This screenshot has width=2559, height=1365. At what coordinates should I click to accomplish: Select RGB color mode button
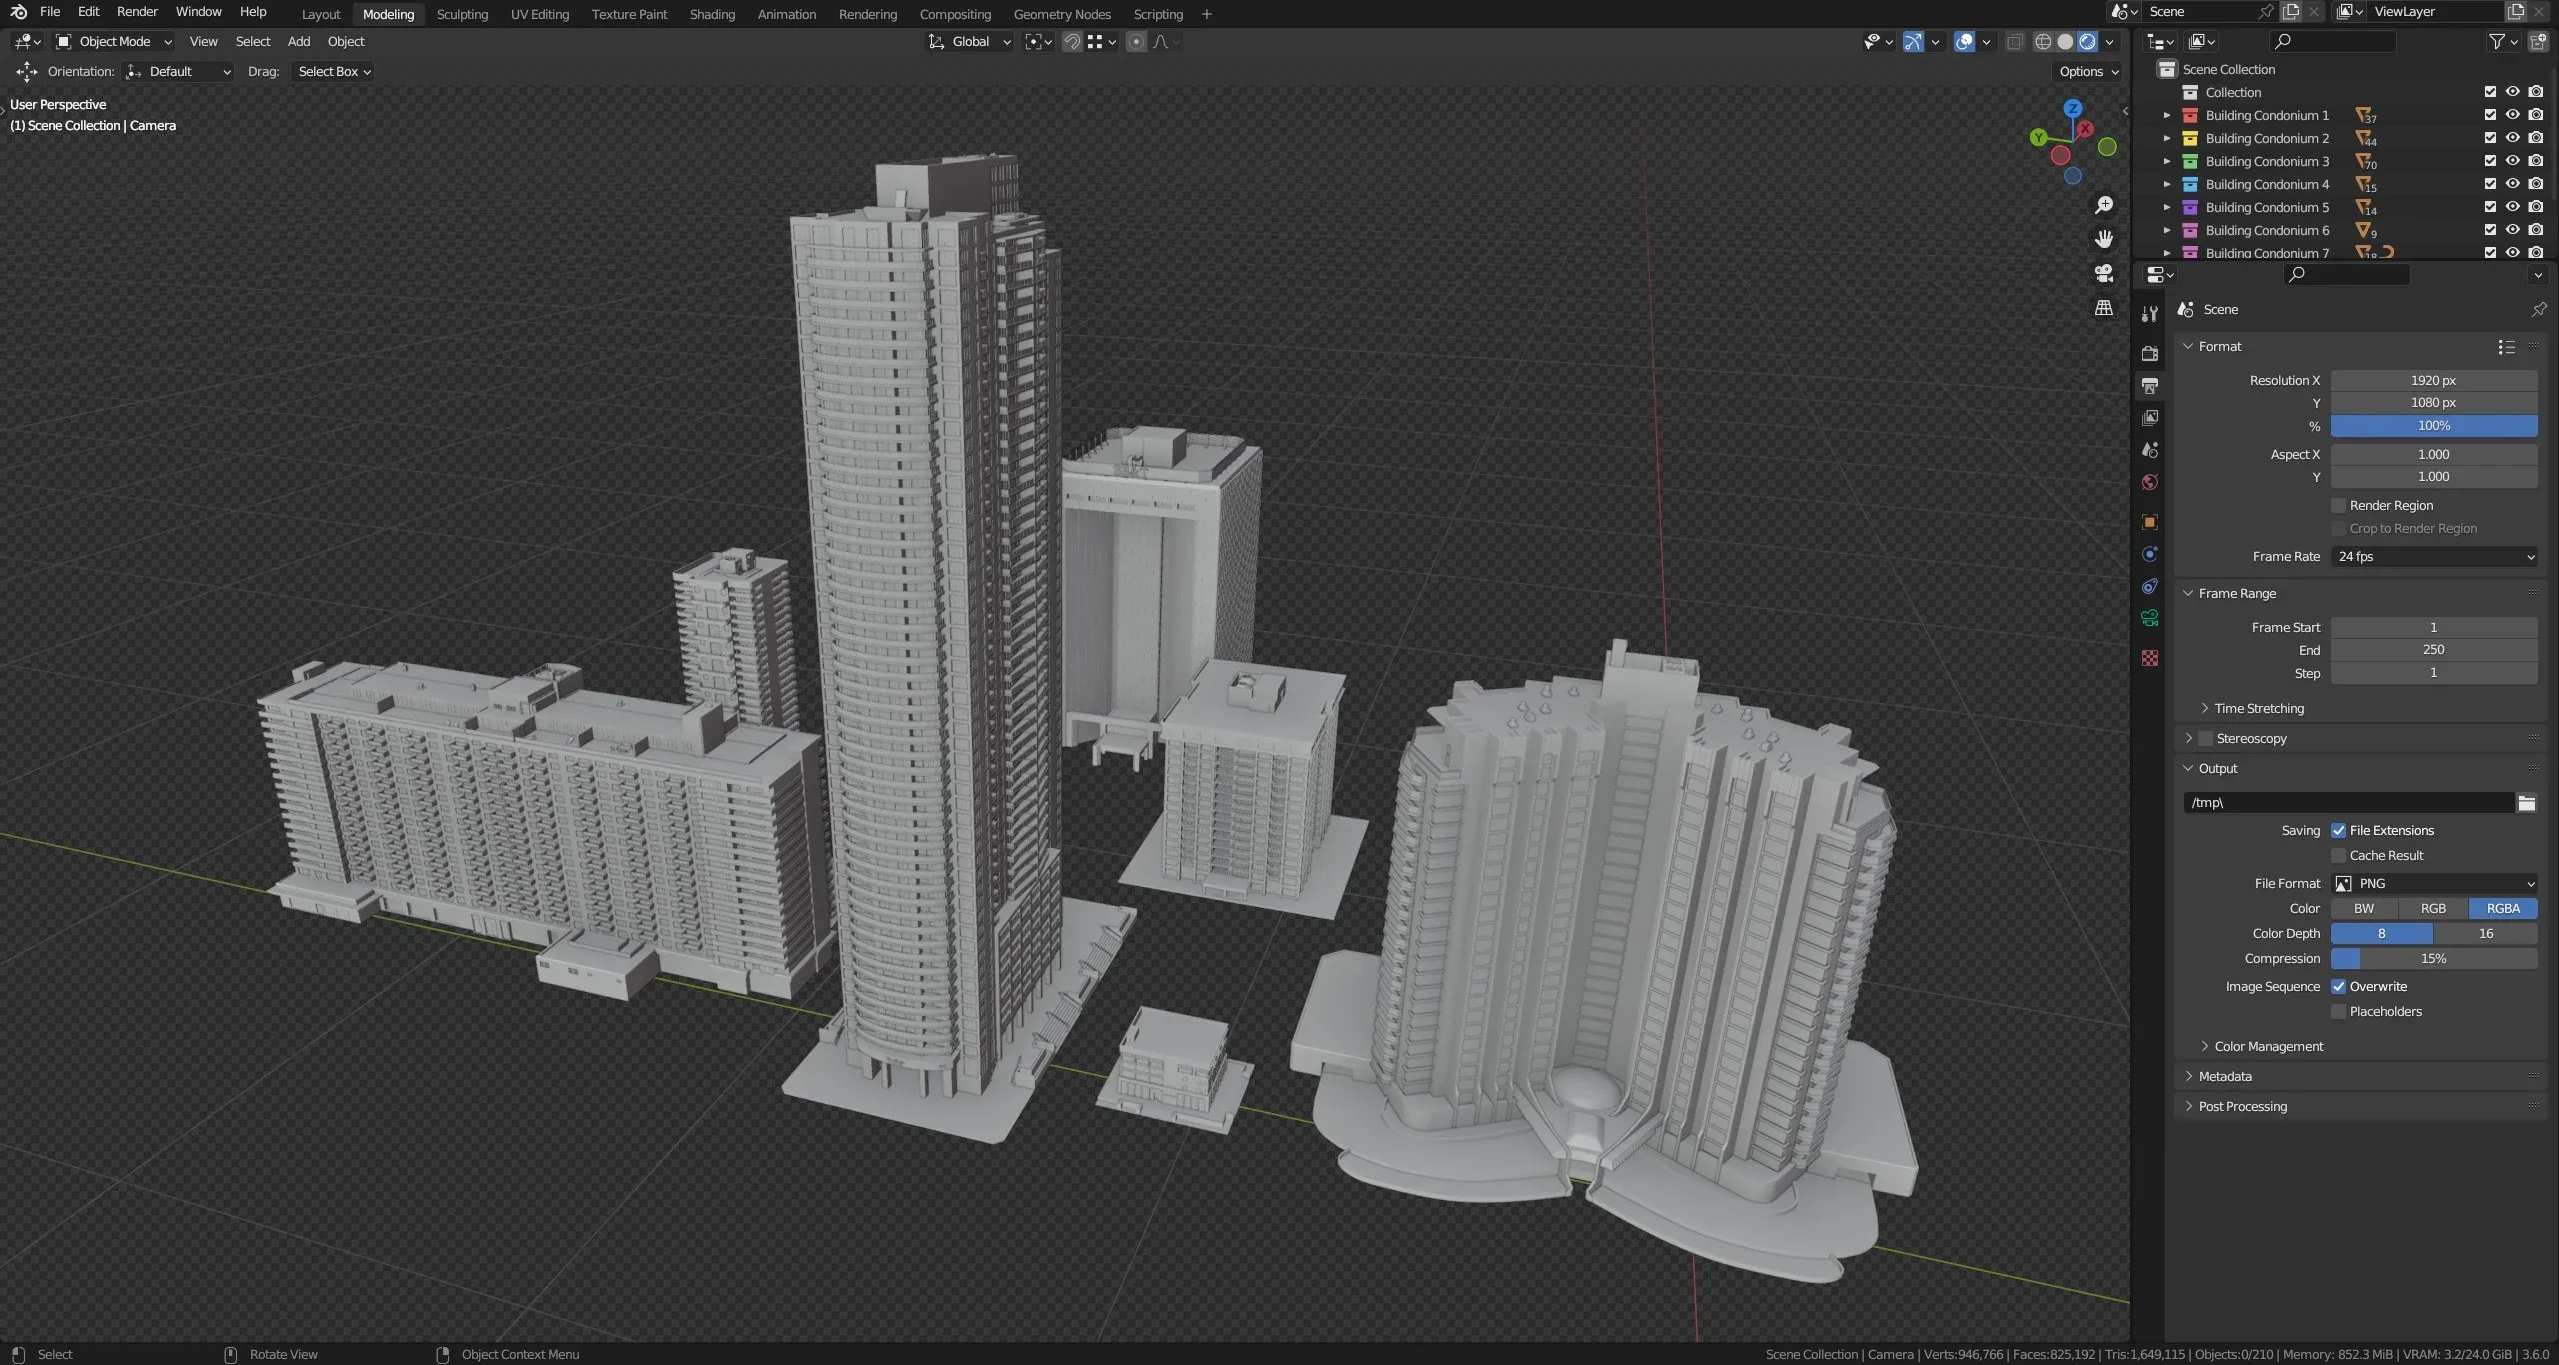coord(2433,908)
